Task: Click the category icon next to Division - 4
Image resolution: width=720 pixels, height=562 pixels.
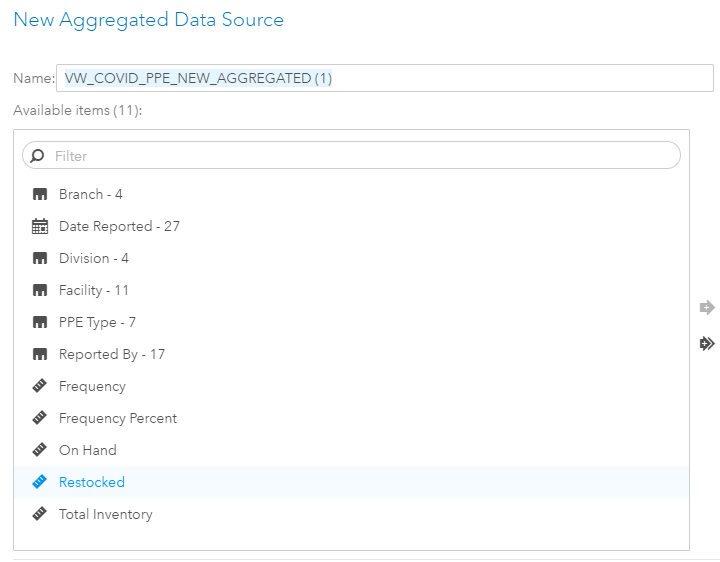Action: pos(40,258)
